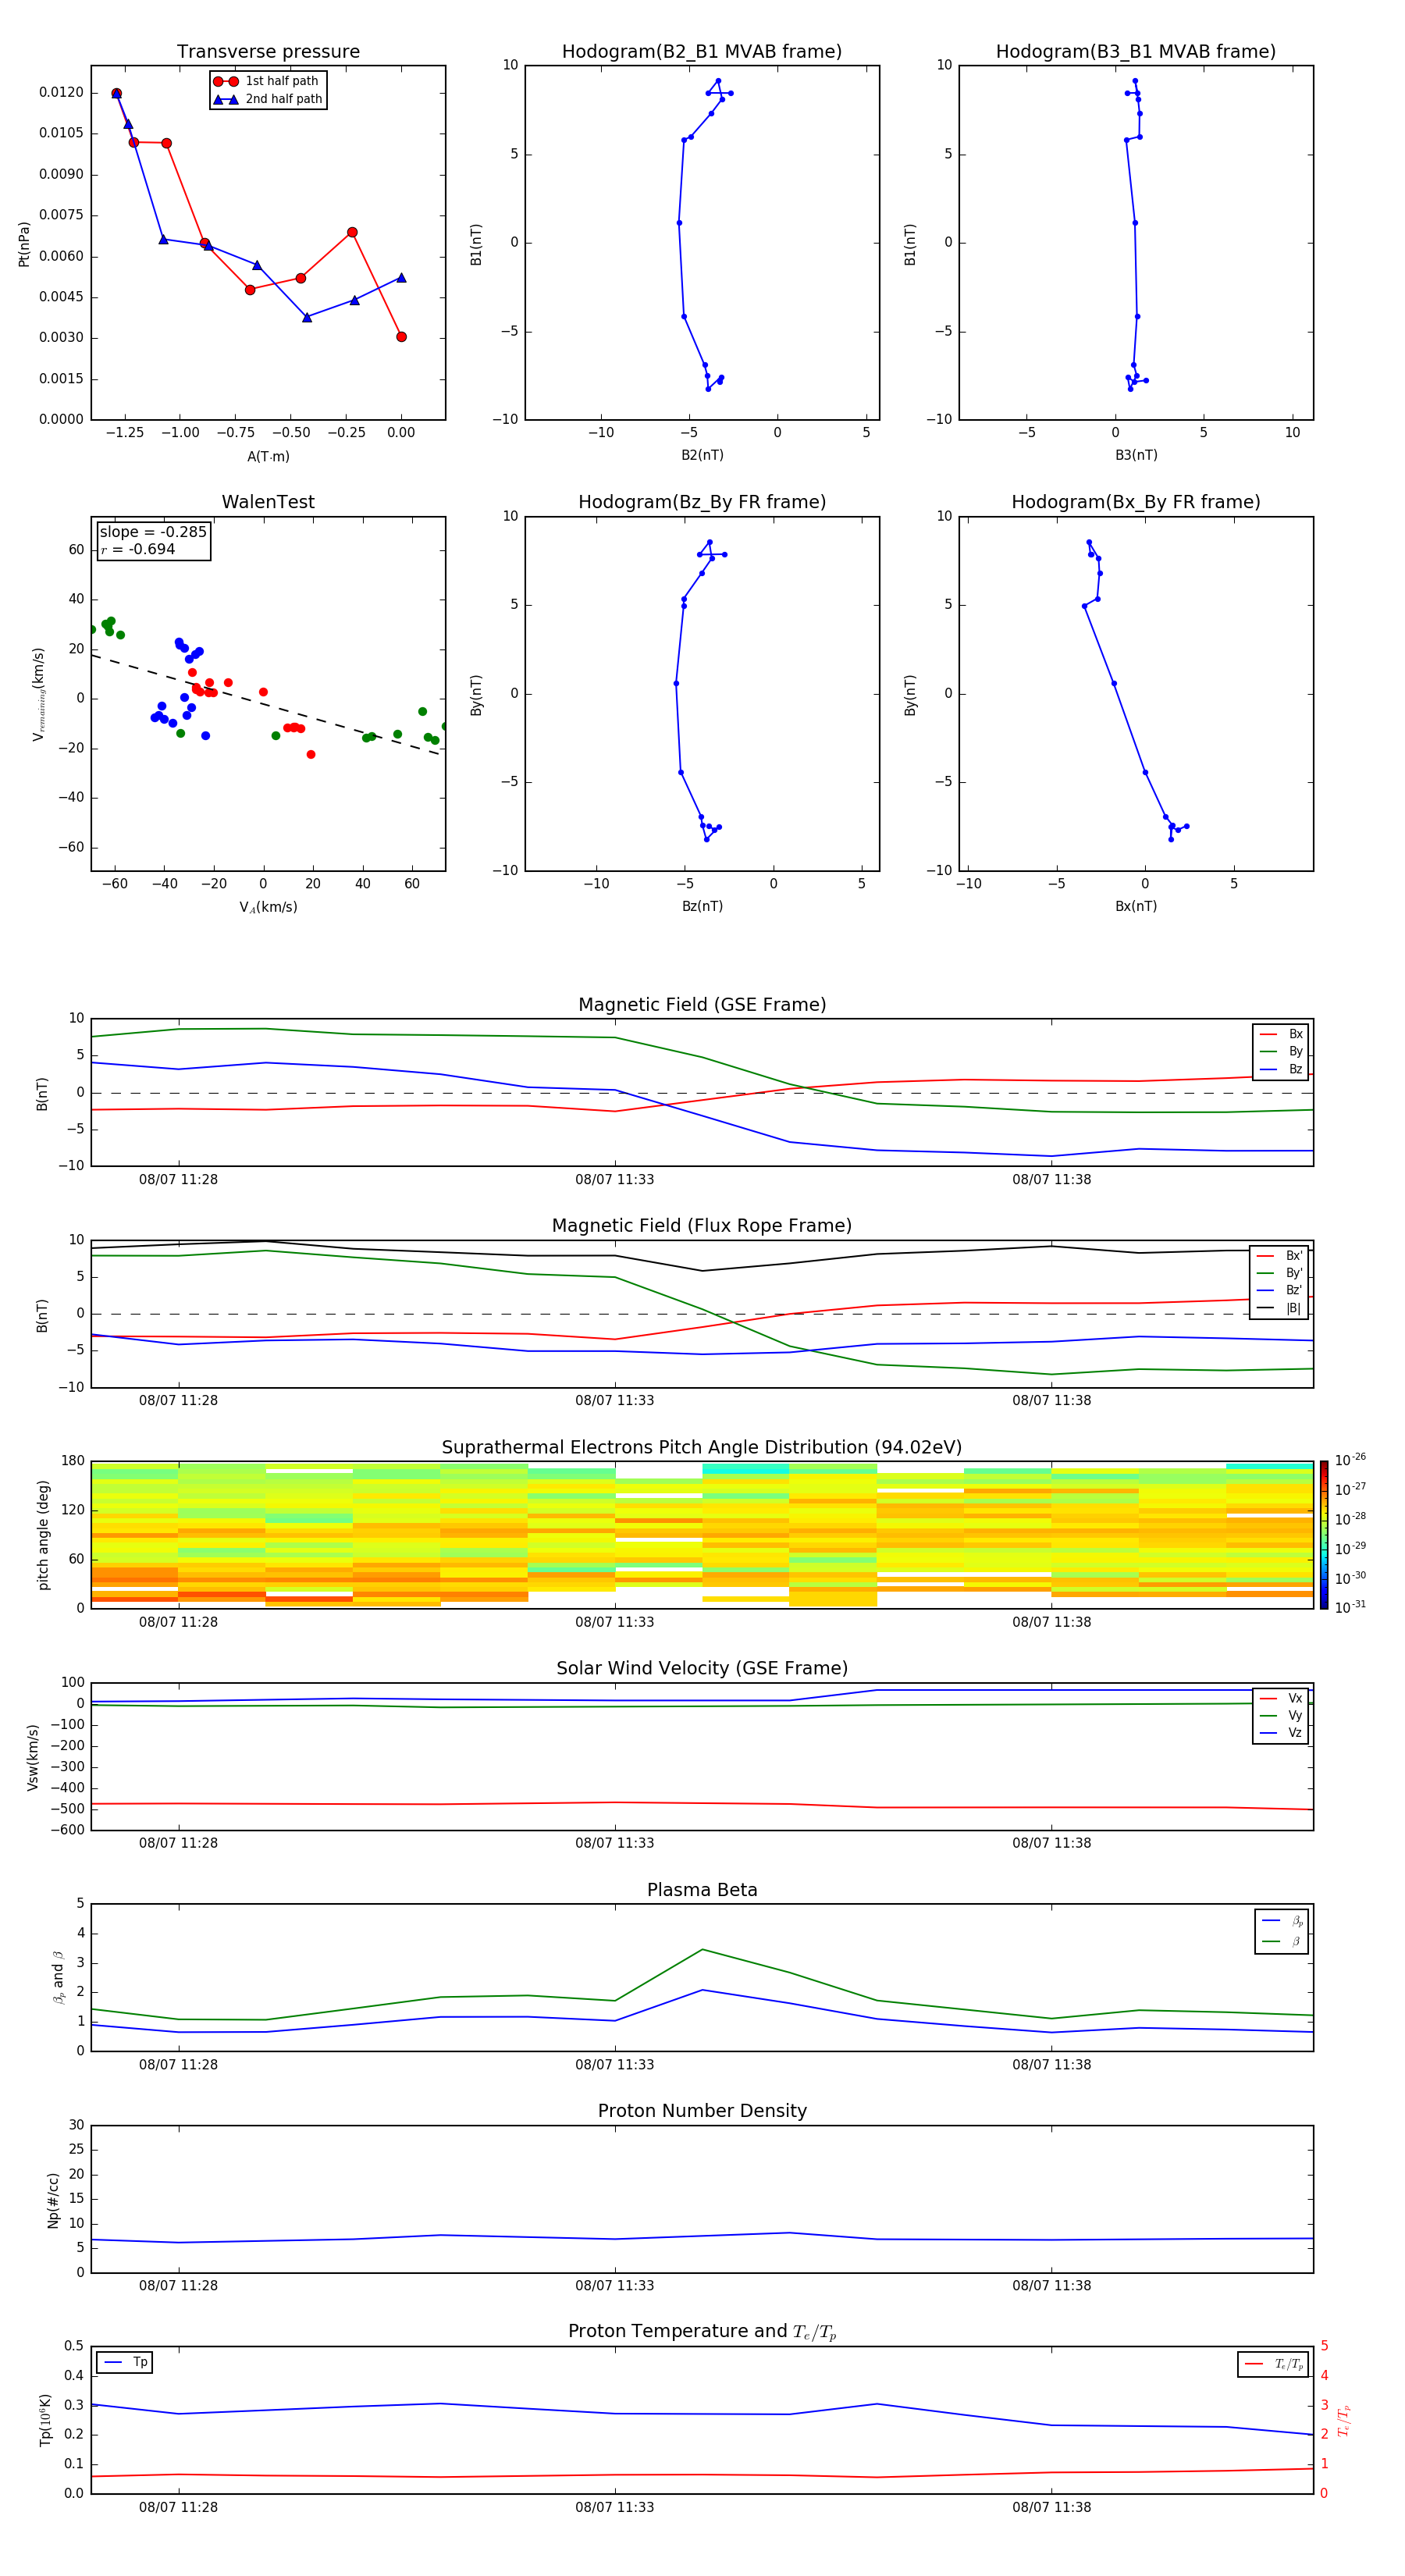Click the "Magnetic Field (GSE Frame)" title
The width and height of the screenshot is (1405, 2576).
pos(702,1005)
